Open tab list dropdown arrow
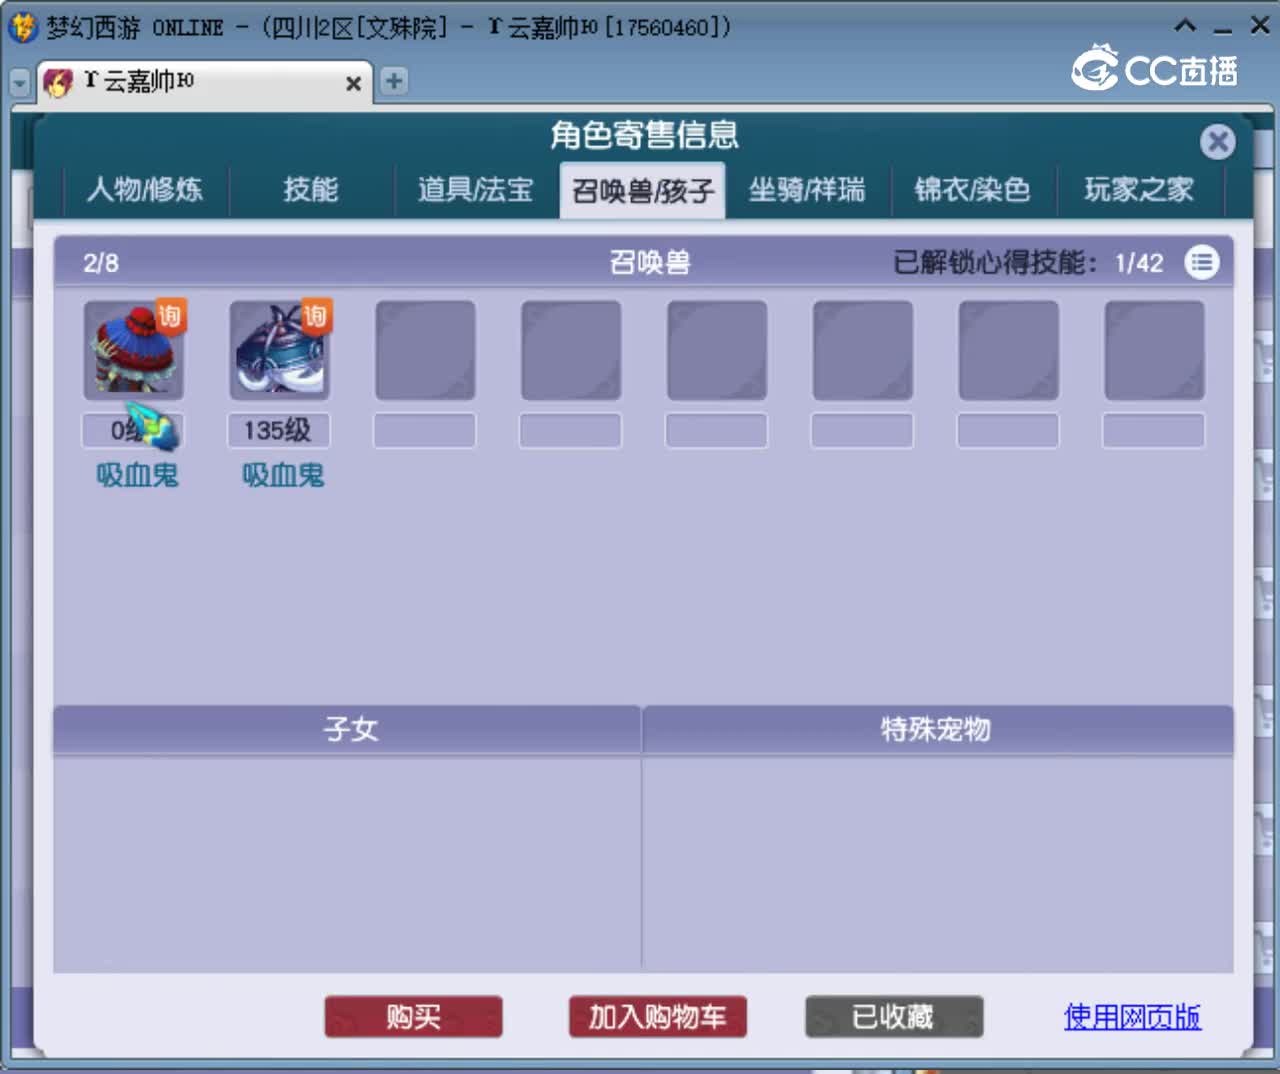The image size is (1280, 1074). (x=19, y=83)
